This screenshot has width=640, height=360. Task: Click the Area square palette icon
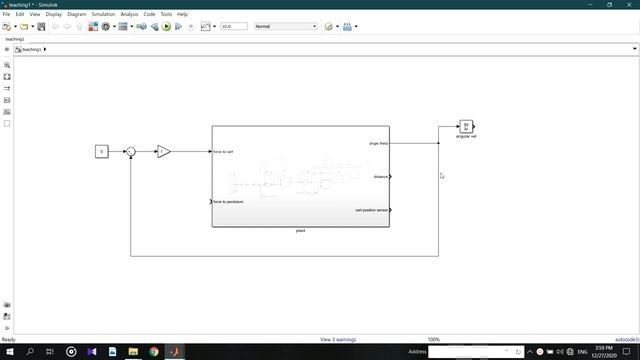tap(7, 124)
